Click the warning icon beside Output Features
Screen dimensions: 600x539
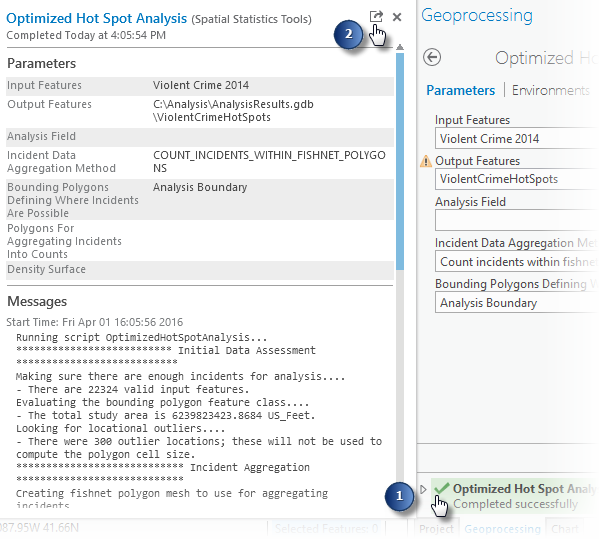pos(426,161)
